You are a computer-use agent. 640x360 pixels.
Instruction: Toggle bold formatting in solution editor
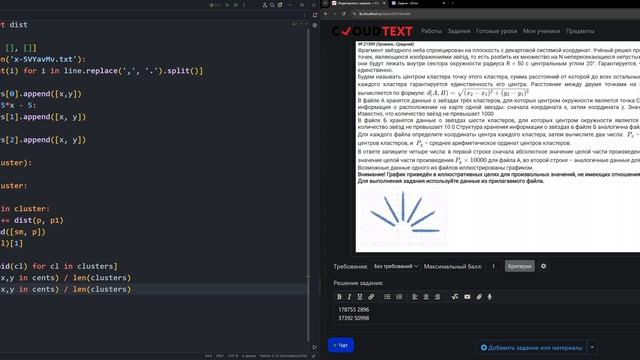click(x=339, y=297)
